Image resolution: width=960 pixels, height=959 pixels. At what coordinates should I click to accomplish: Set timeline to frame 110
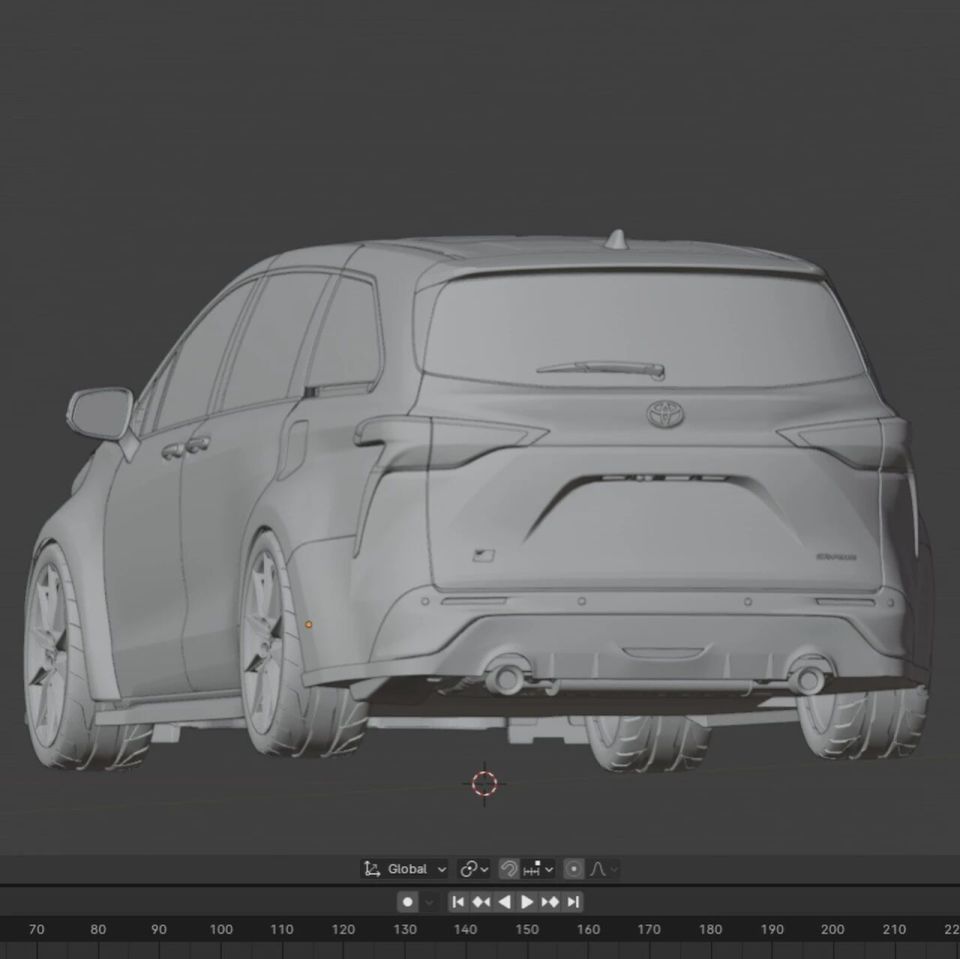282,930
